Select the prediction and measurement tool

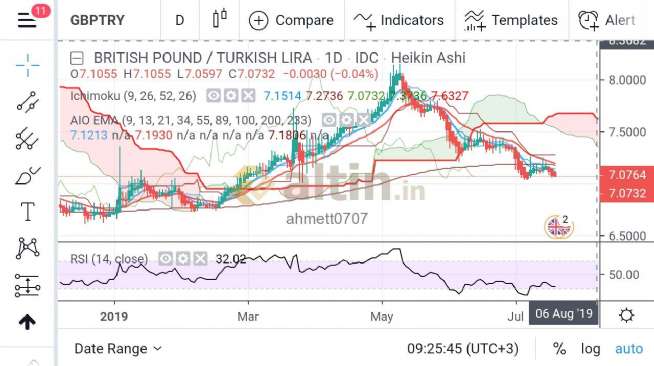(28, 286)
